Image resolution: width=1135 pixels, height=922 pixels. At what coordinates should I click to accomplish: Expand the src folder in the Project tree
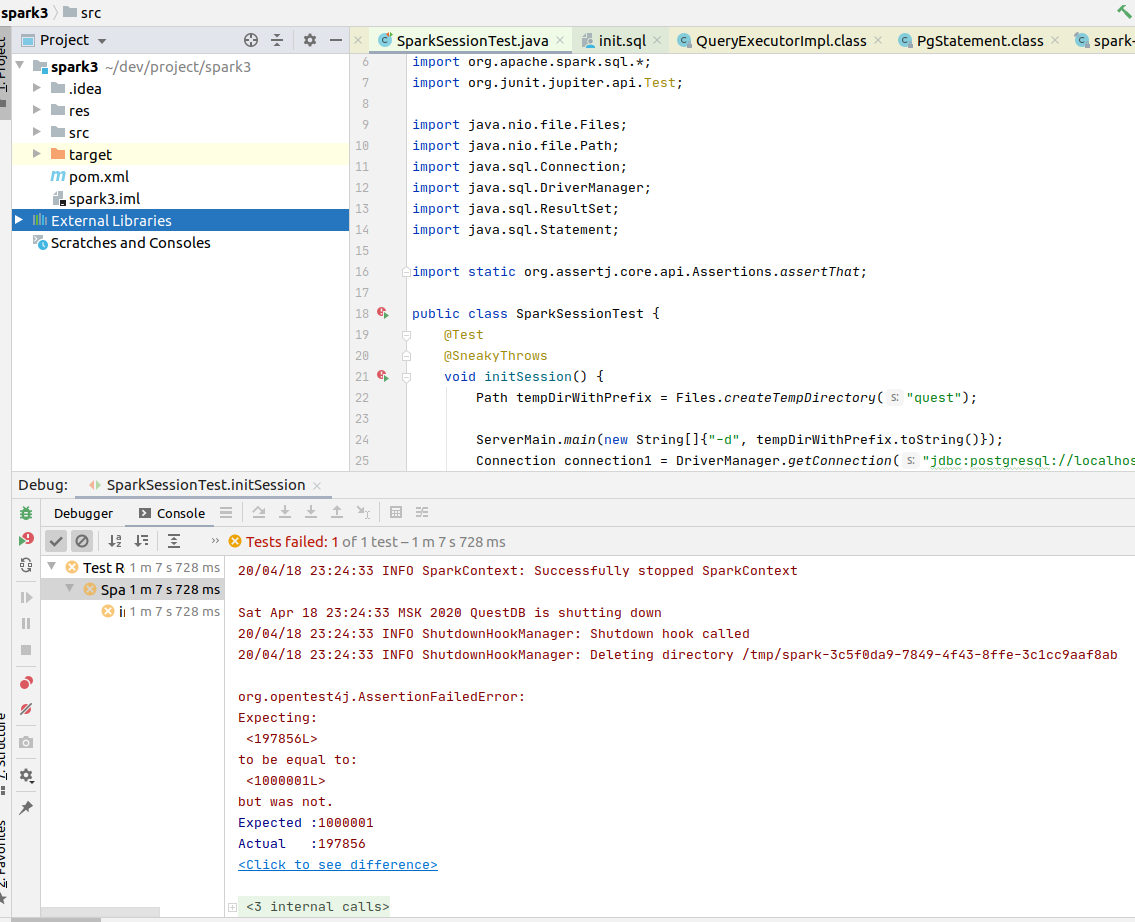38,132
